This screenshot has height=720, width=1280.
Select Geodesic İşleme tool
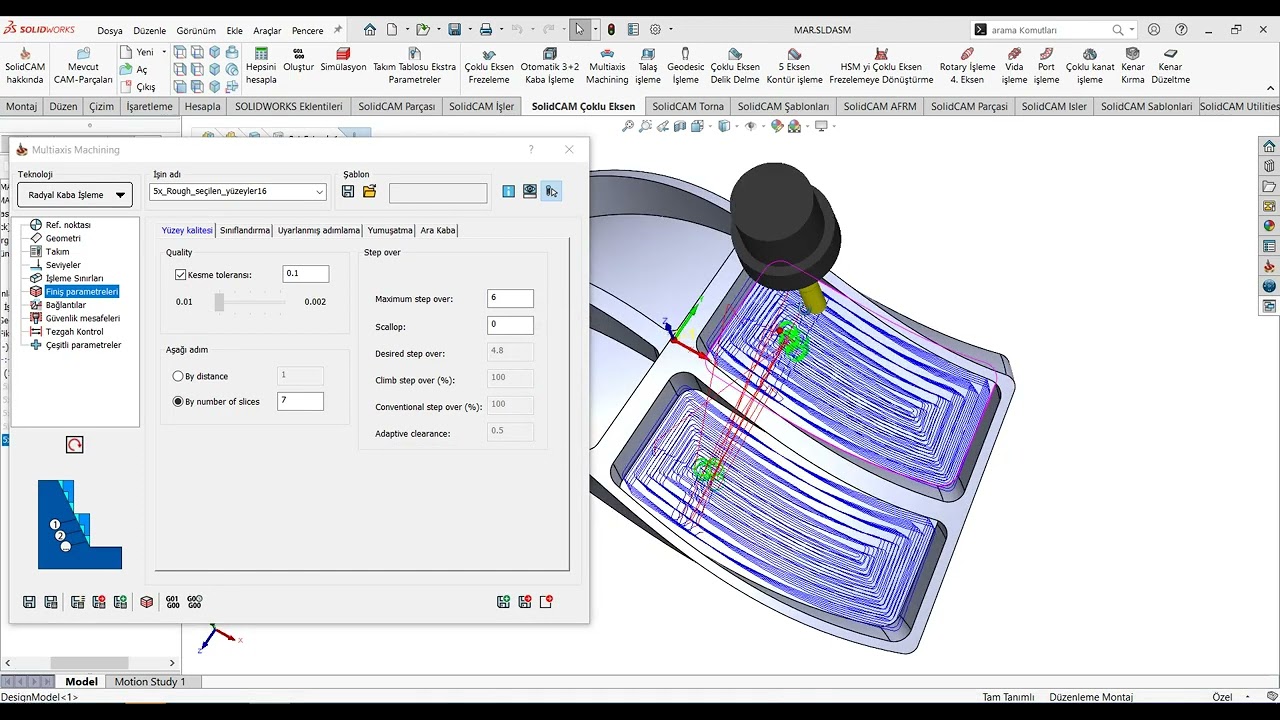[x=685, y=66]
